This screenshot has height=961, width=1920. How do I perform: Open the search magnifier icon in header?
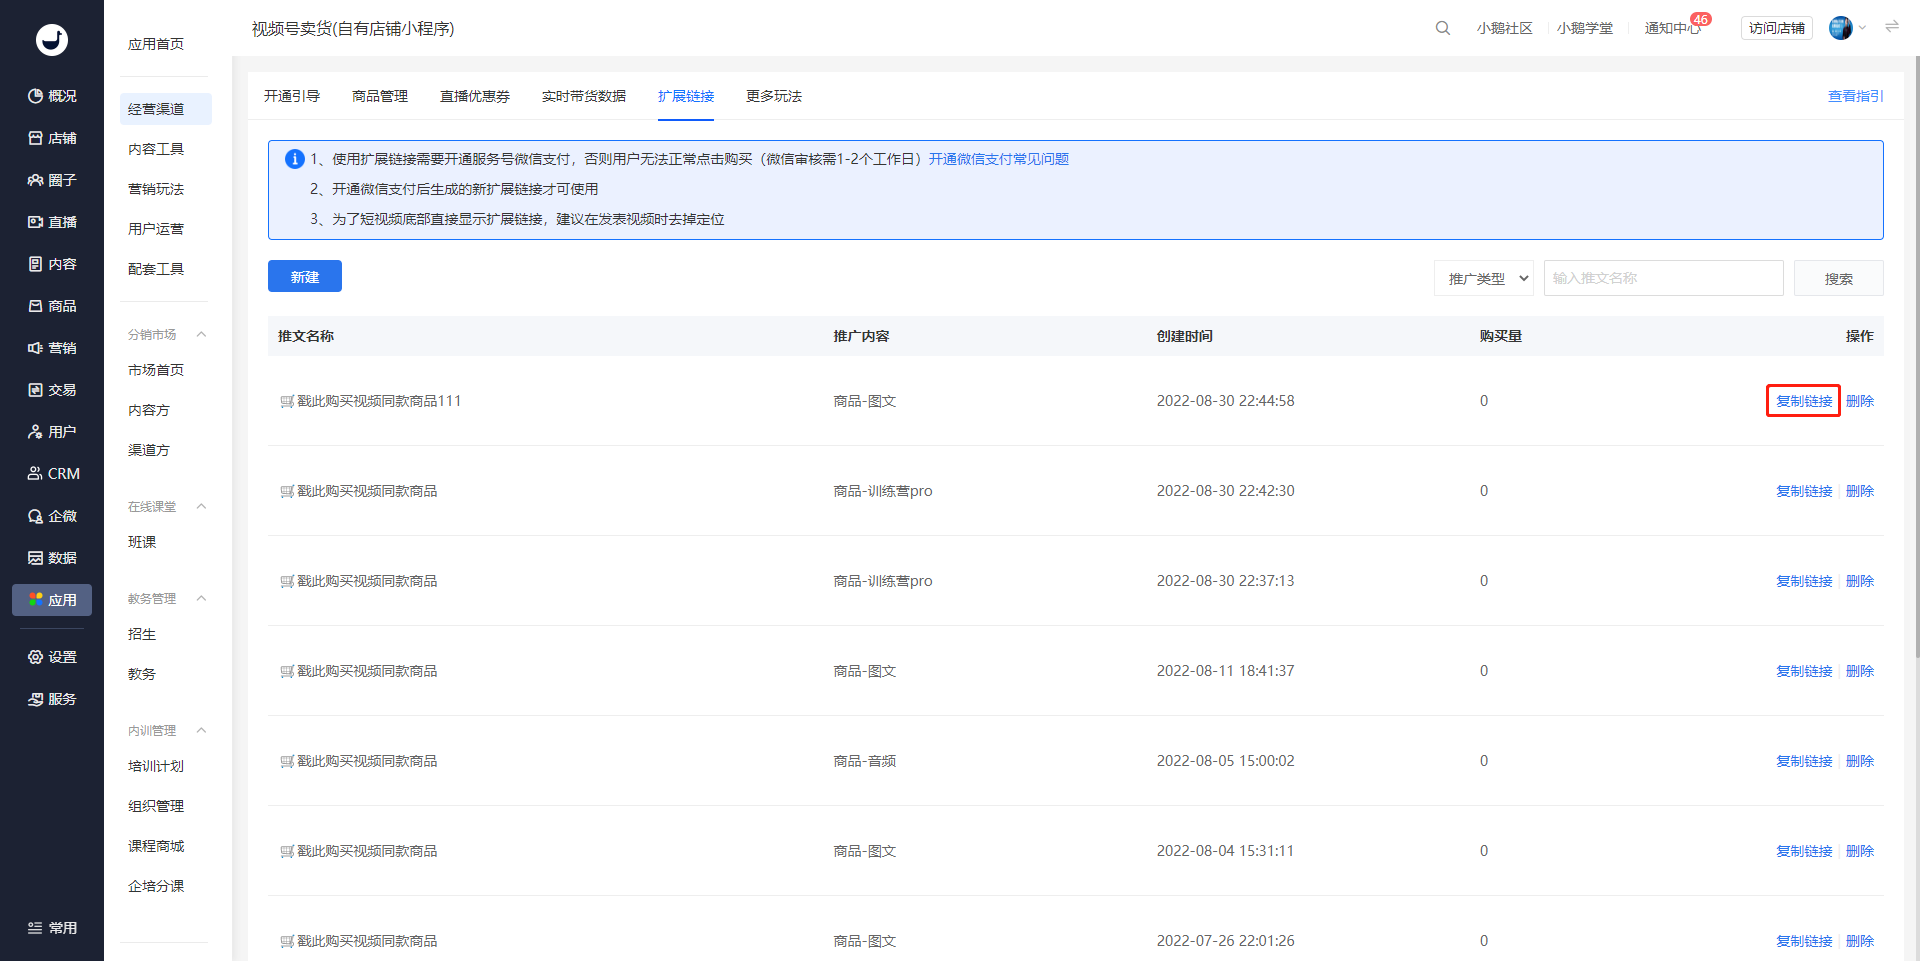1442,28
